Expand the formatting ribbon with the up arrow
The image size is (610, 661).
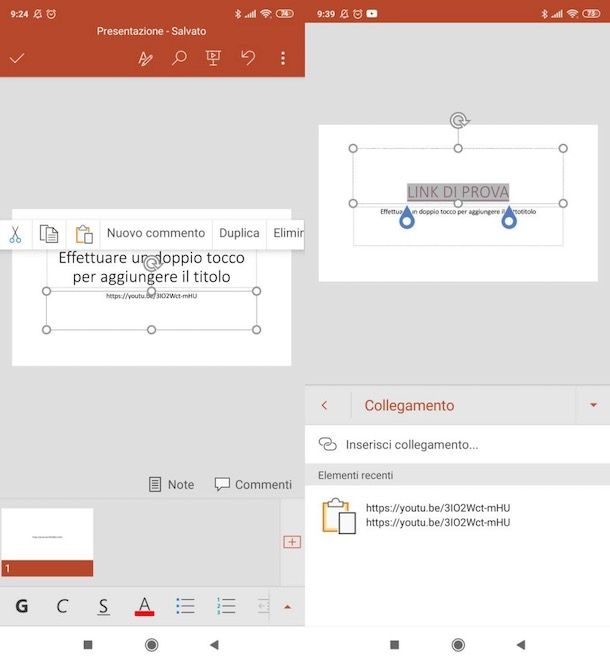pyautogui.click(x=288, y=607)
